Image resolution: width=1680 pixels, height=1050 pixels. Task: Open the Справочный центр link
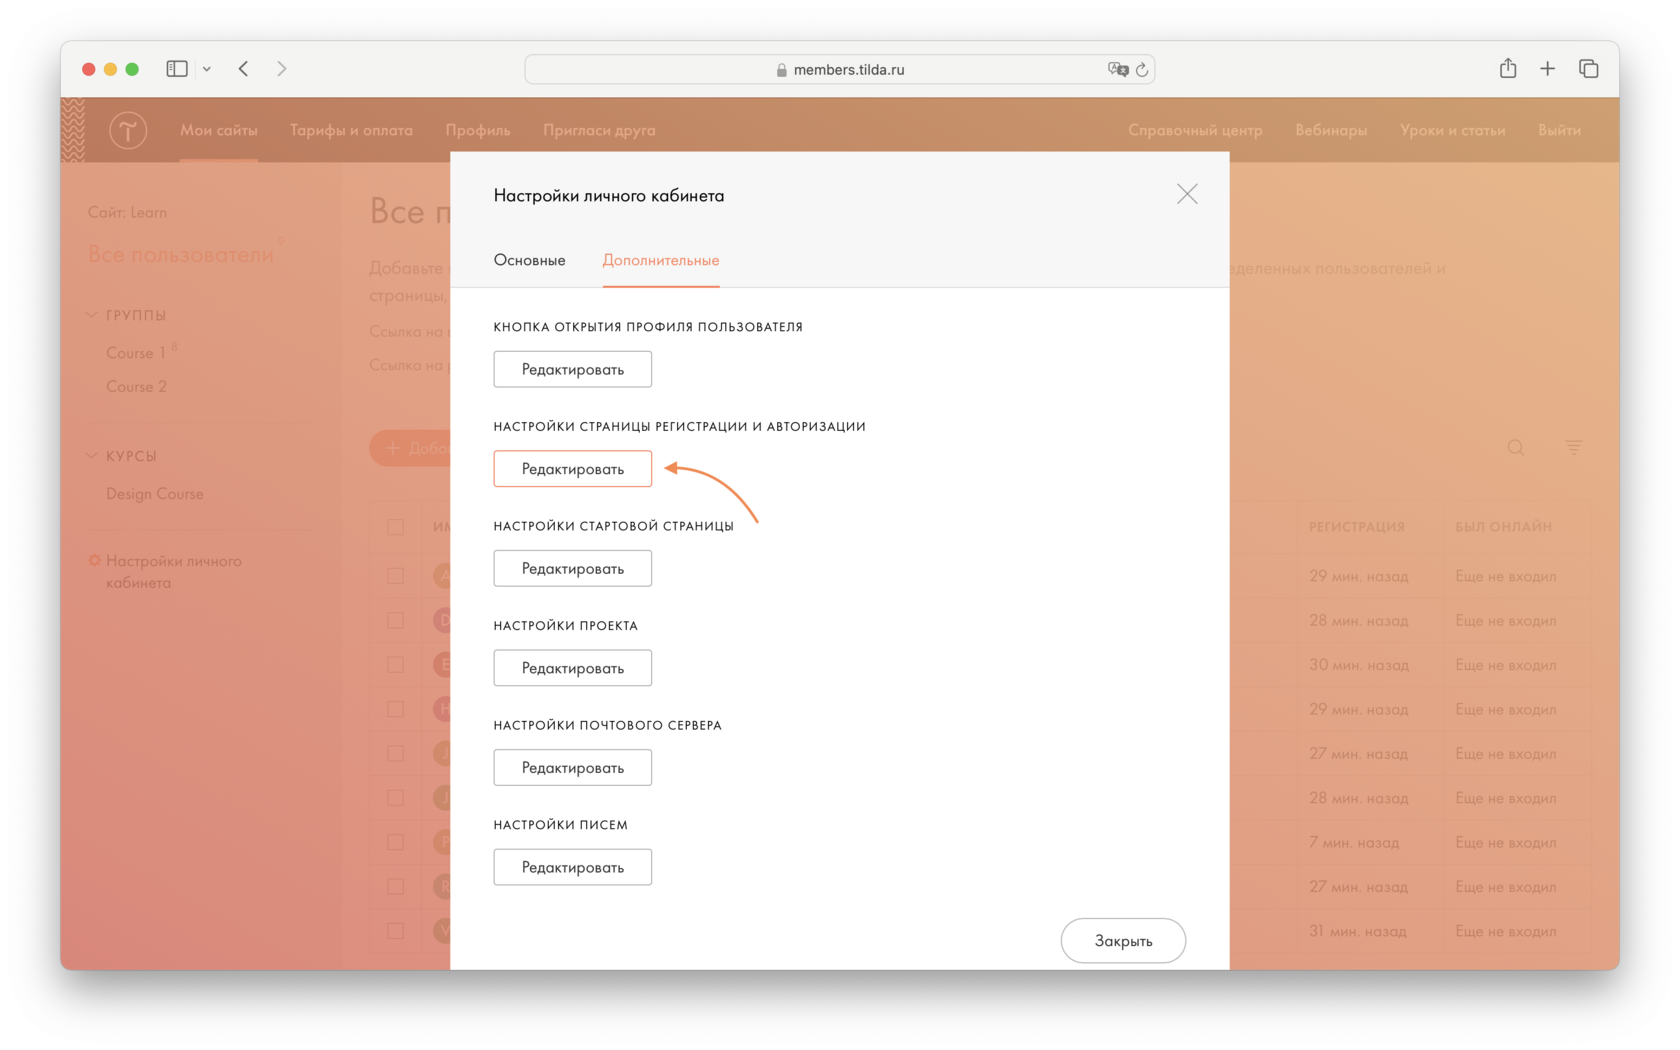pos(1195,130)
